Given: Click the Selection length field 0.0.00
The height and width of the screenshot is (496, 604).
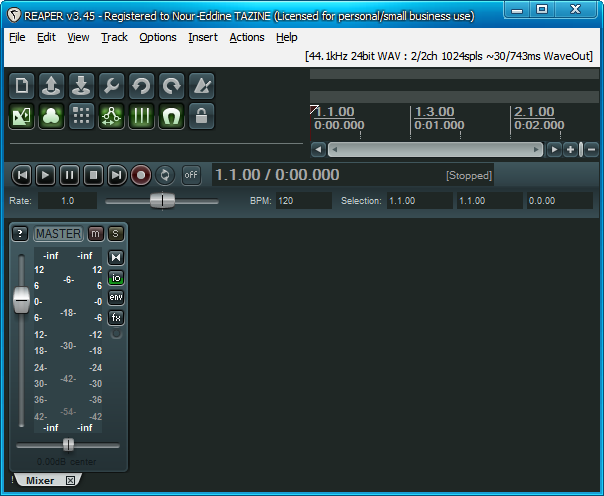Looking at the screenshot, I should coord(560,201).
